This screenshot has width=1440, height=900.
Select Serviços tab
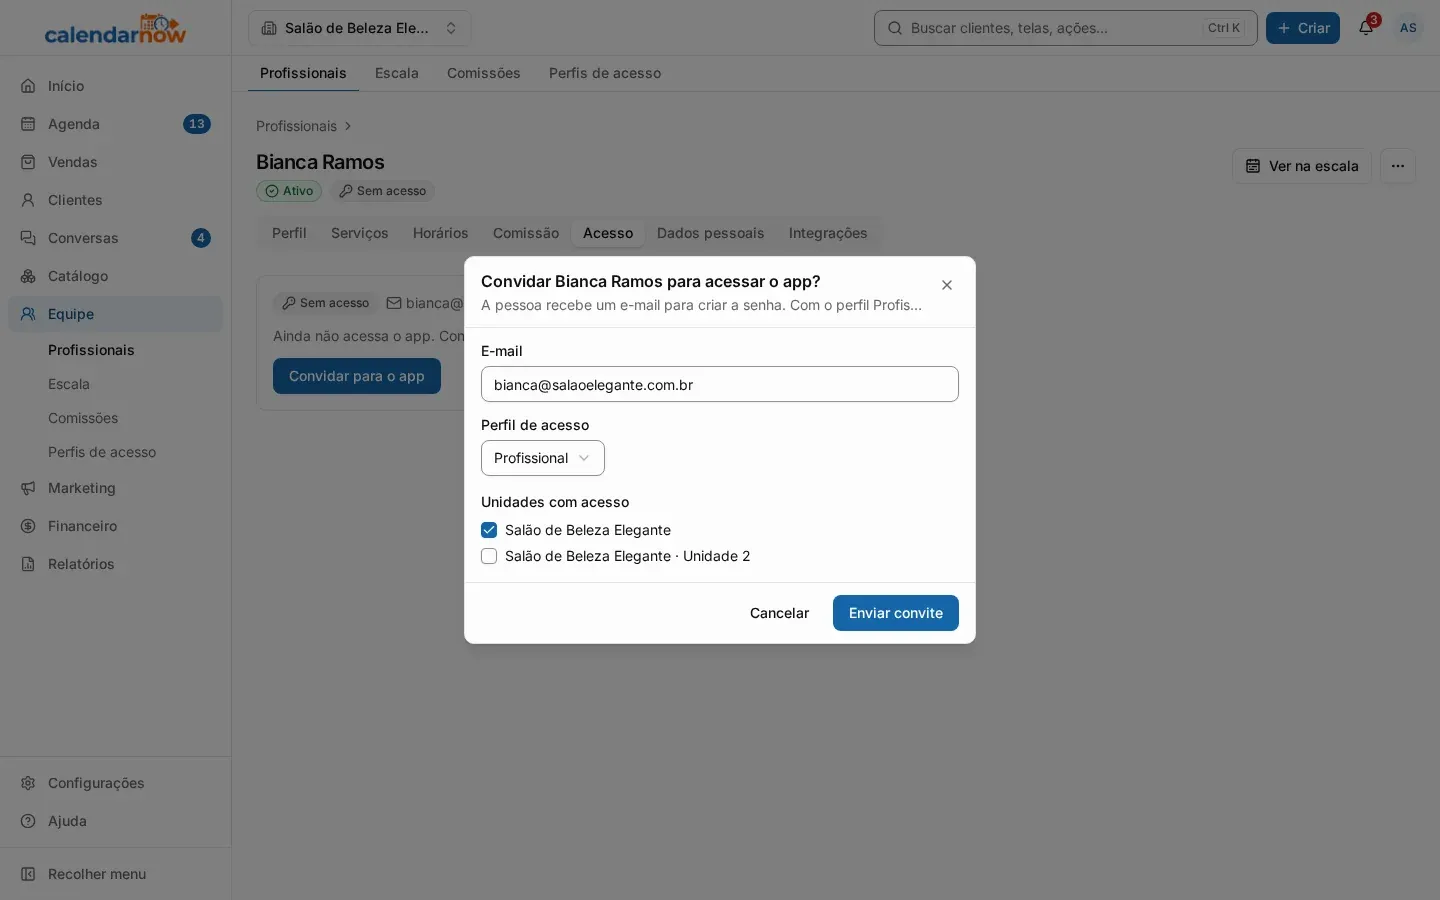click(360, 233)
